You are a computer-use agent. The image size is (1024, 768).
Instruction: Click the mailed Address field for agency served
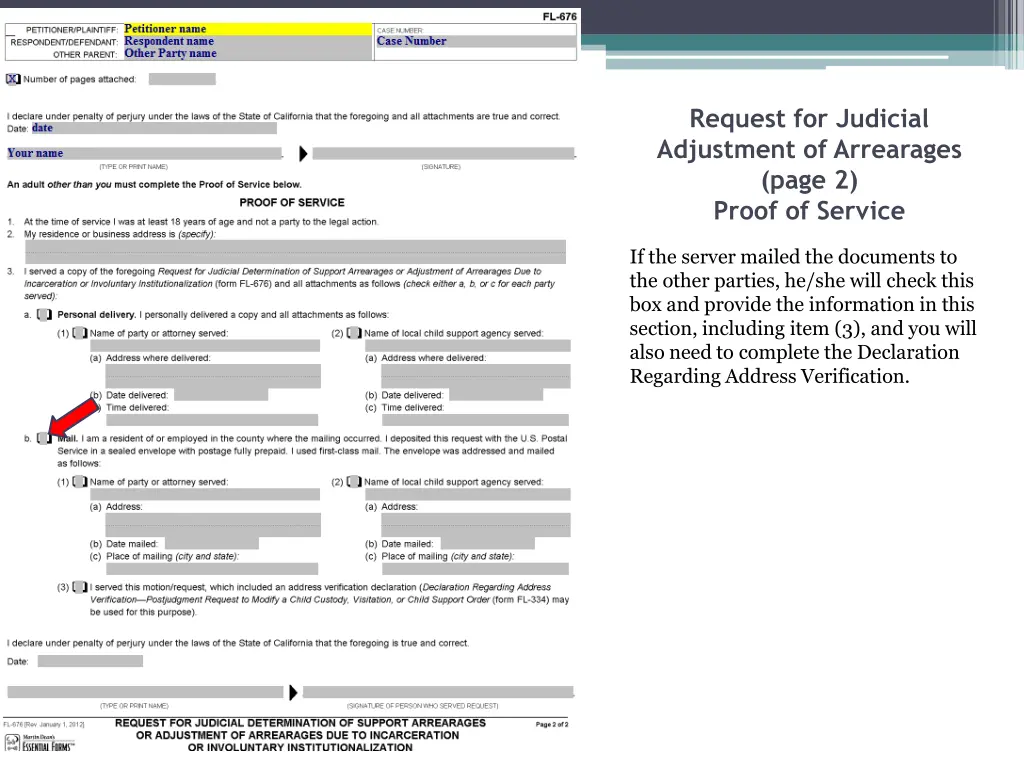475,525
